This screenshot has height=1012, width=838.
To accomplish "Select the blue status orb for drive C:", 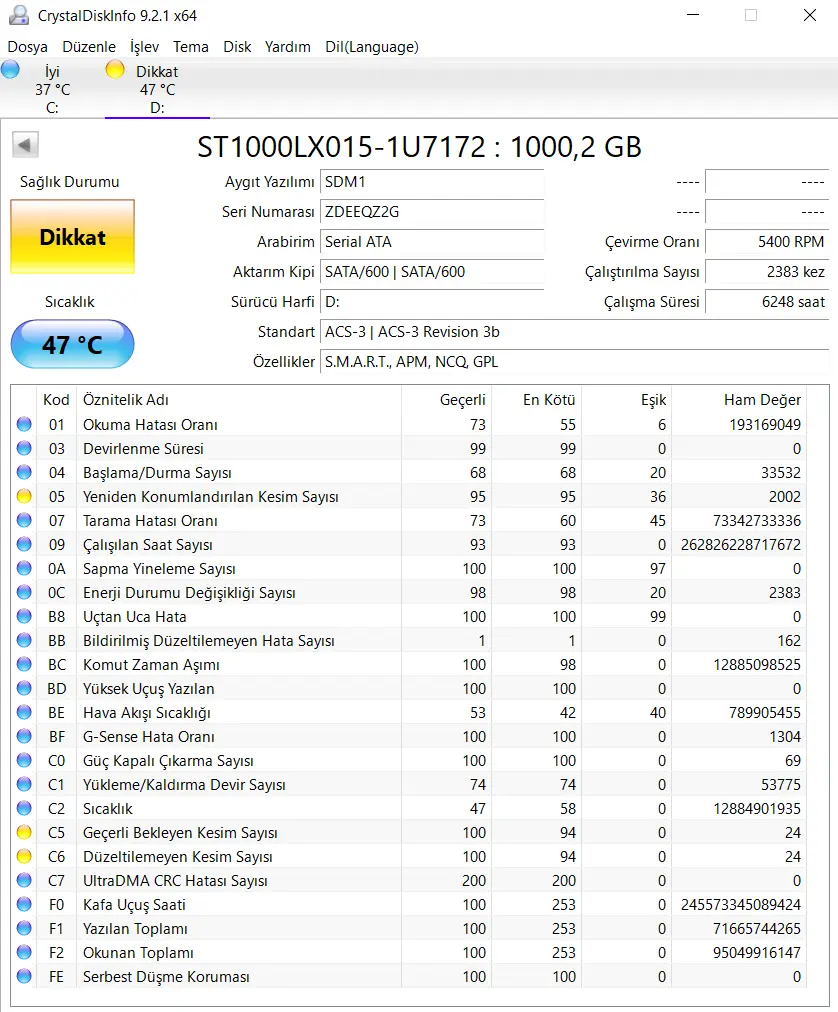I will pyautogui.click(x=10, y=69).
